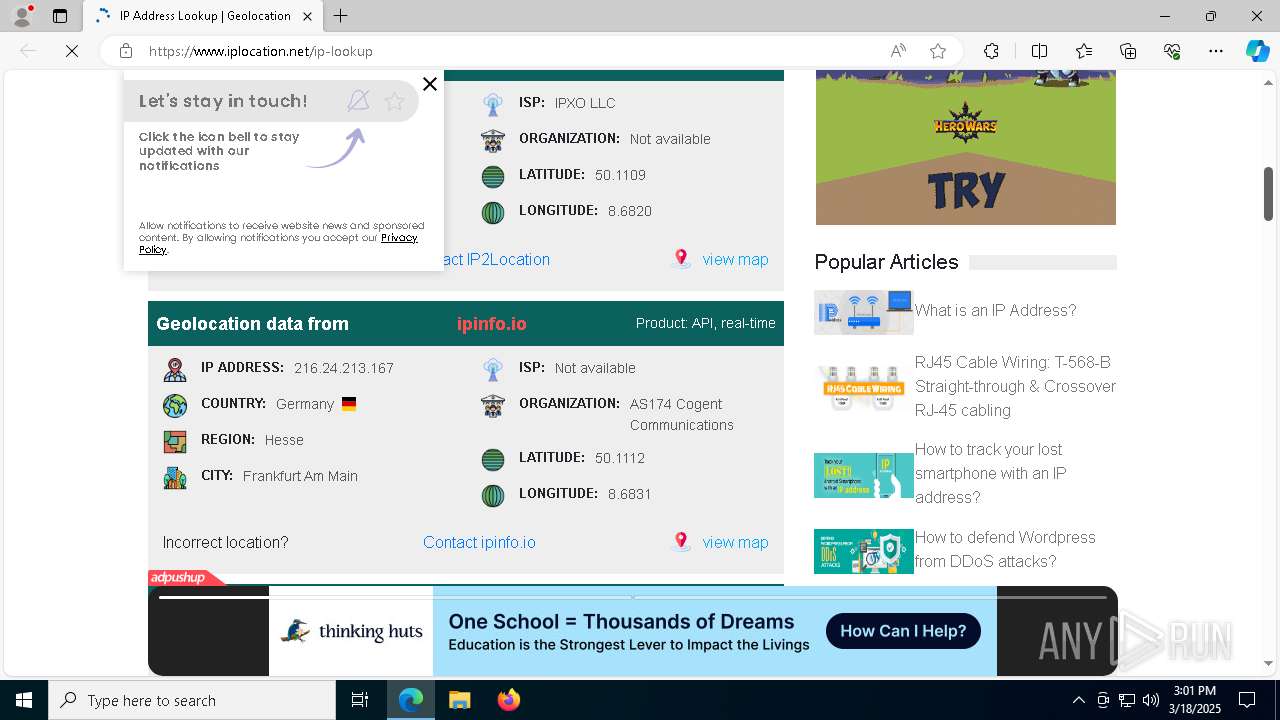Click the Contact IP2Location link
Screen dimensions: 1280x720
(x=496, y=259)
